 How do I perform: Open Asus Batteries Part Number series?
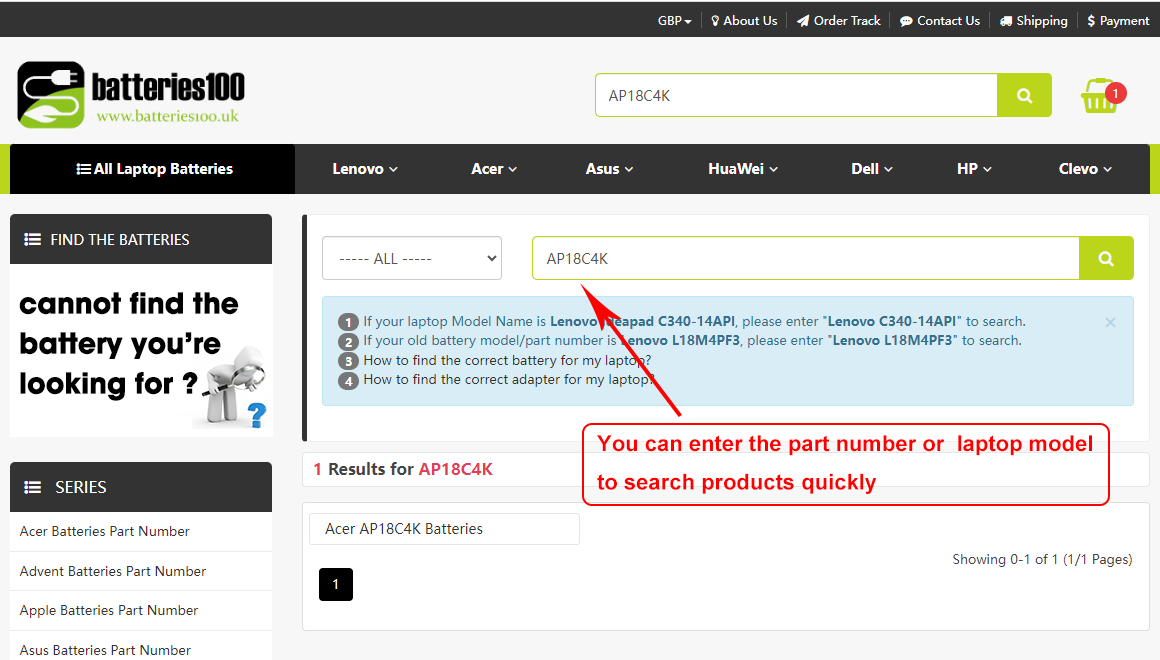(x=105, y=650)
